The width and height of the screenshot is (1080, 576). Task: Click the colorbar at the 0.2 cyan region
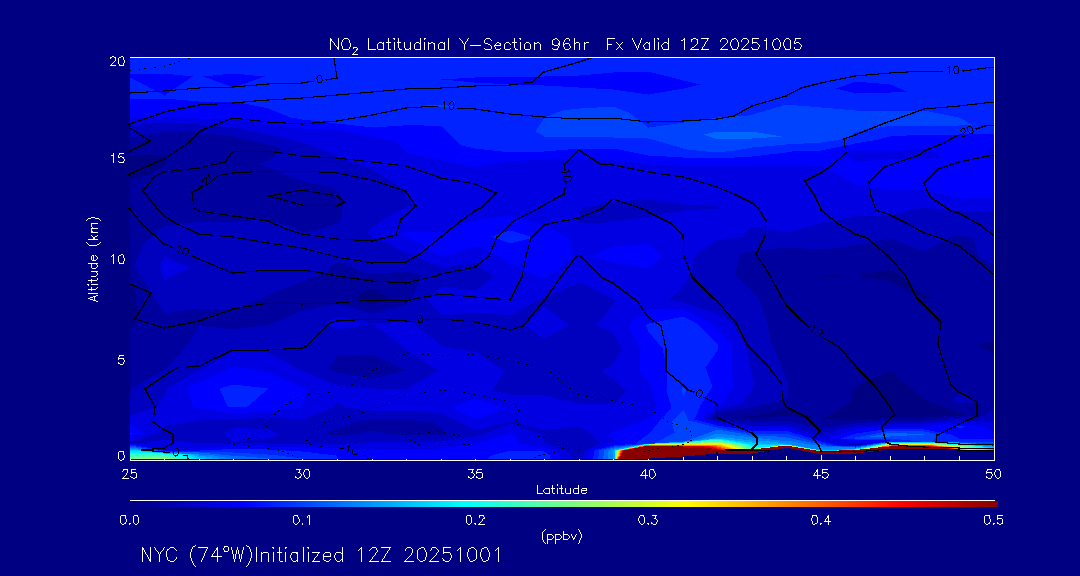pyautogui.click(x=476, y=503)
